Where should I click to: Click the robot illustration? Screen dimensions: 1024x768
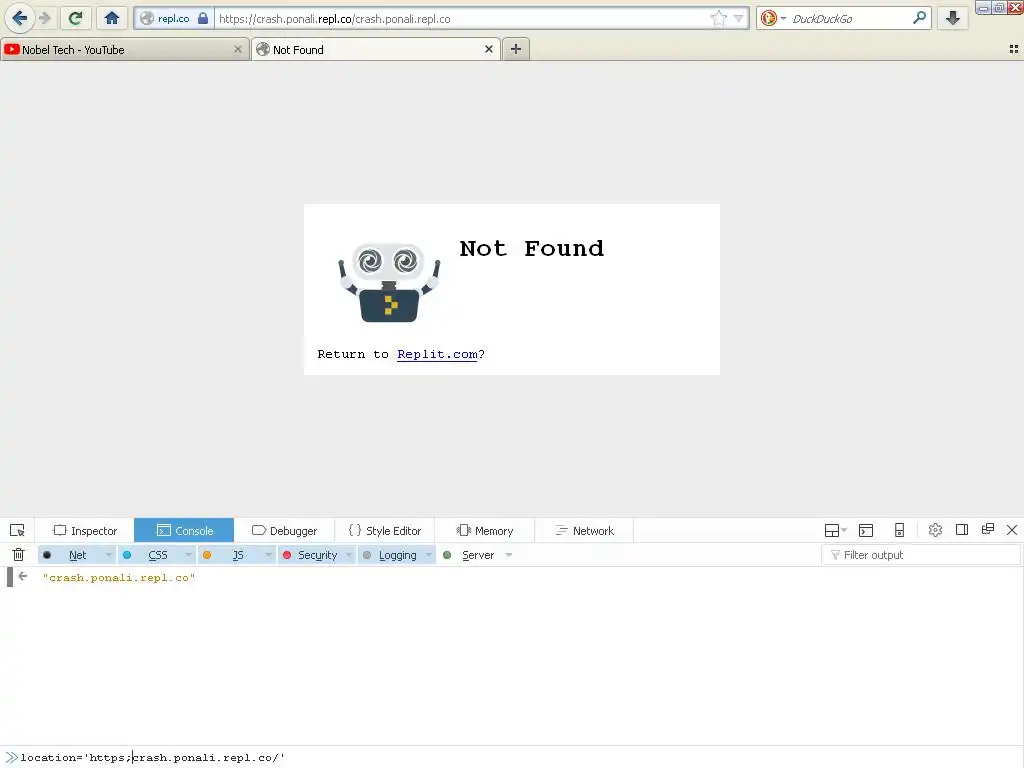389,282
